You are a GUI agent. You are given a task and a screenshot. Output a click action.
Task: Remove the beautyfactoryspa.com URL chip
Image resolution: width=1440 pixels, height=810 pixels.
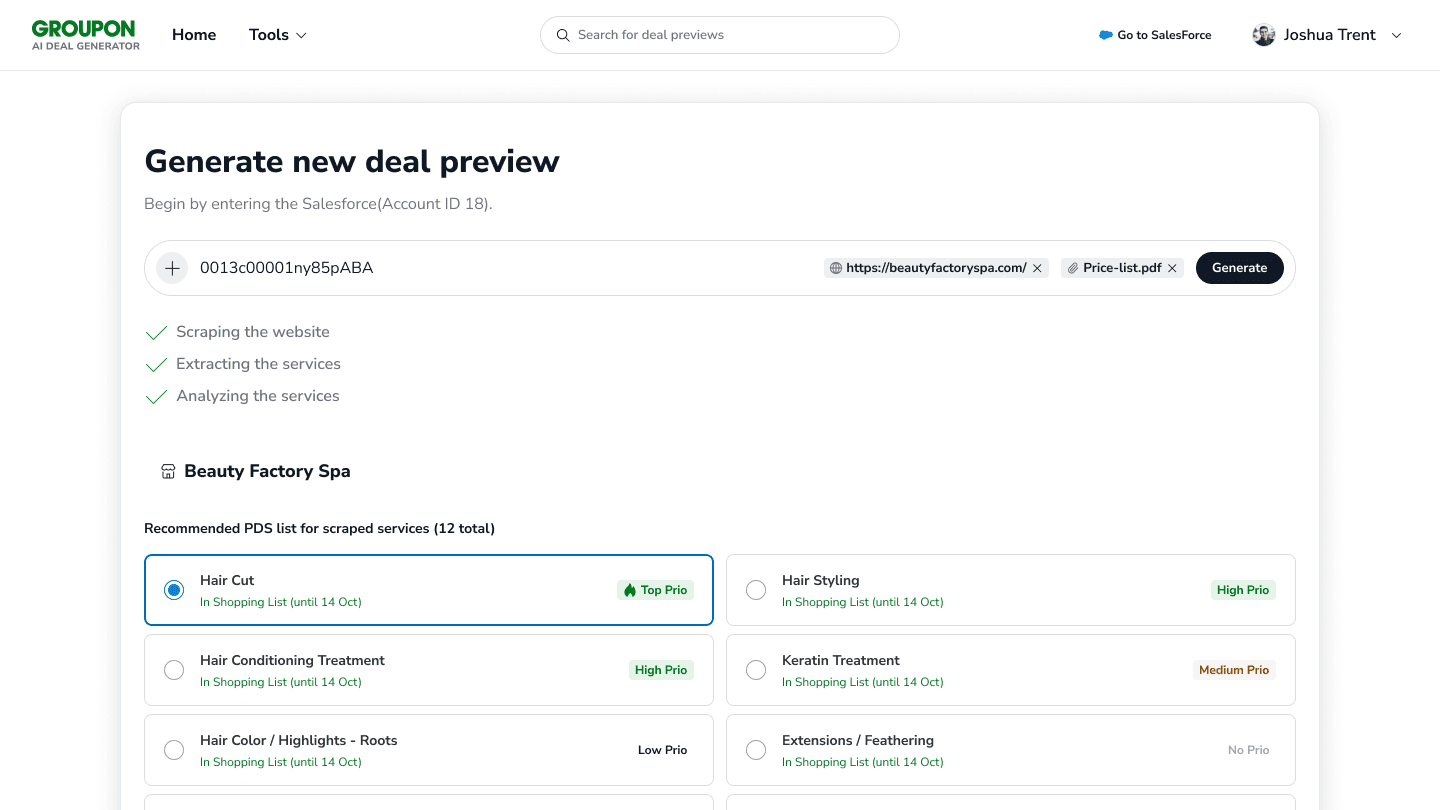1037,268
